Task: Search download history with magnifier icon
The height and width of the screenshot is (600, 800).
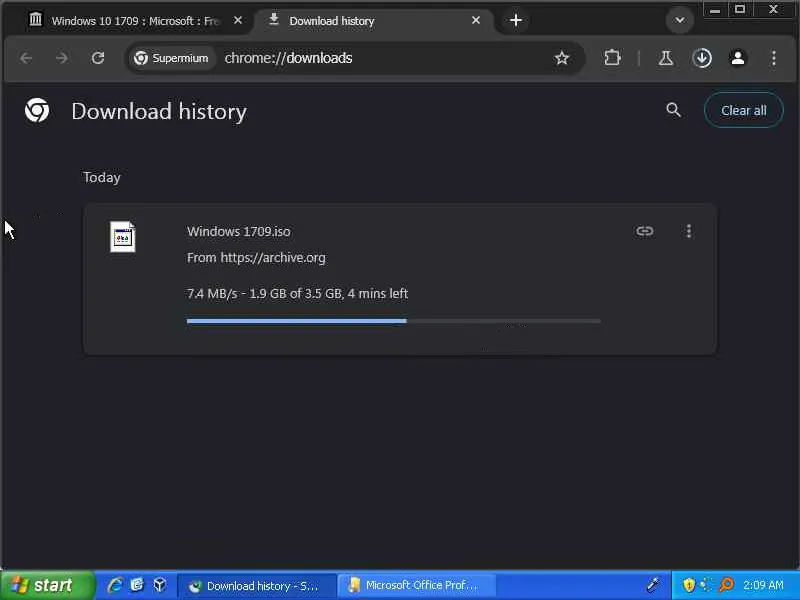Action: click(673, 110)
